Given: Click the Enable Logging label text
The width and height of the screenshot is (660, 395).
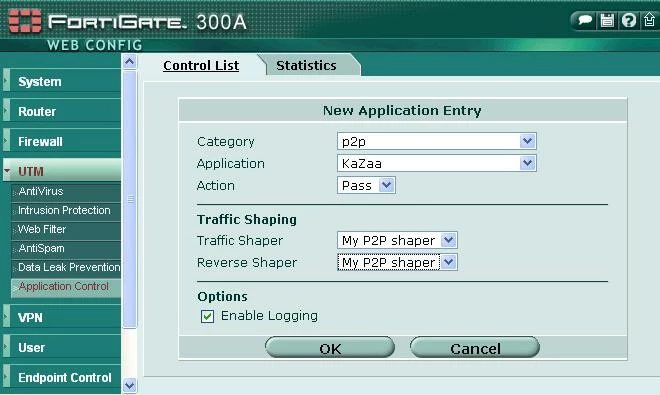Looking at the screenshot, I should tap(269, 316).
